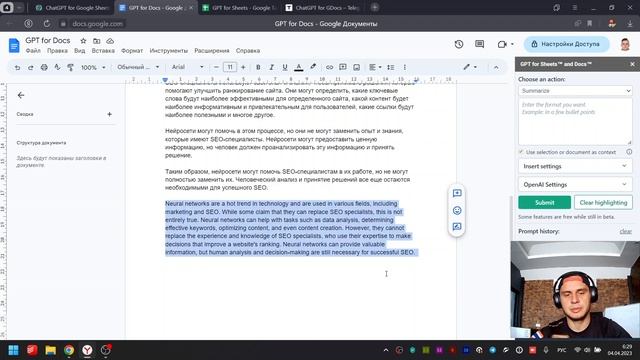Expand OpenAI Settings section
The width and height of the screenshot is (640, 360).
pyautogui.click(x=575, y=184)
